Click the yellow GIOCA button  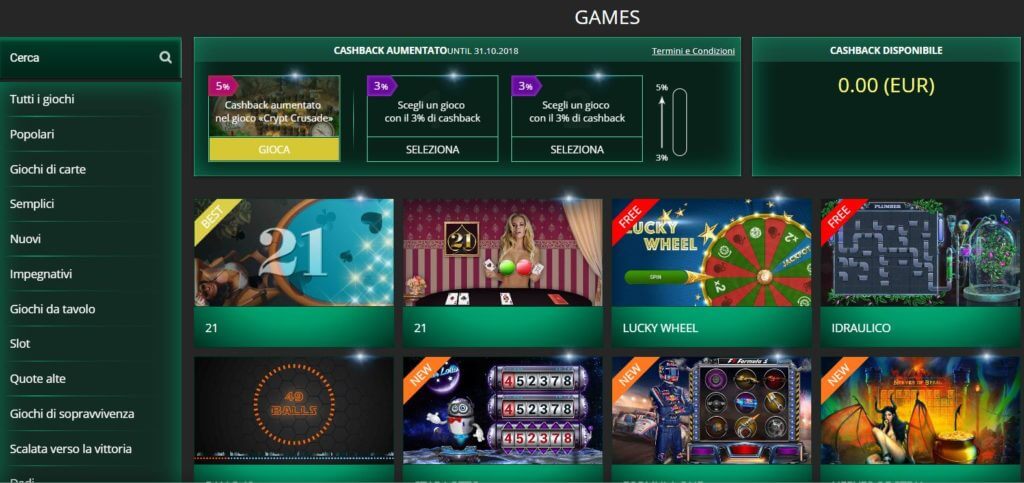point(274,149)
